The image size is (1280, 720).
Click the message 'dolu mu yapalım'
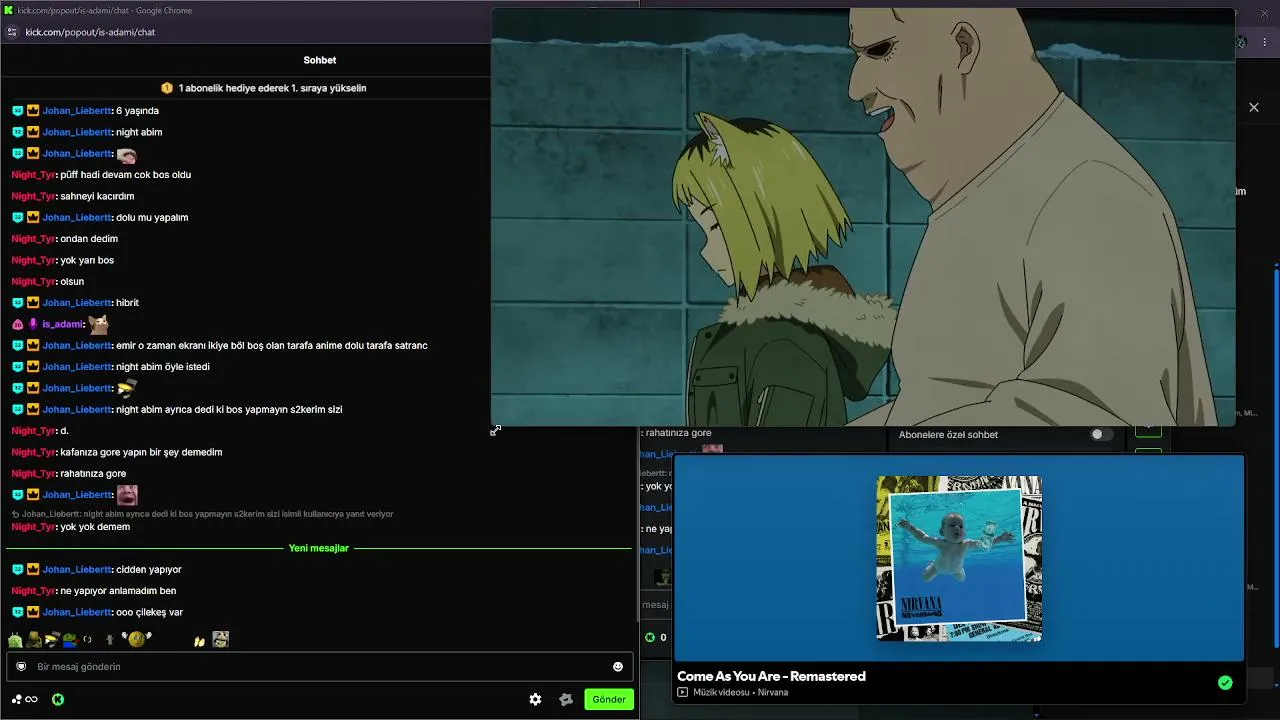152,218
